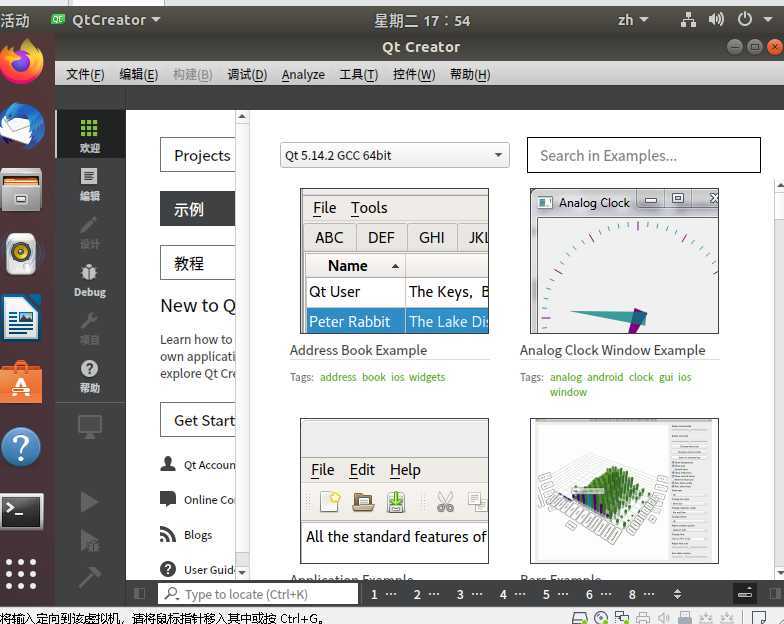Screen dimensions: 784x624
Task: Open the 文件(F) menu
Action: click(85, 74)
